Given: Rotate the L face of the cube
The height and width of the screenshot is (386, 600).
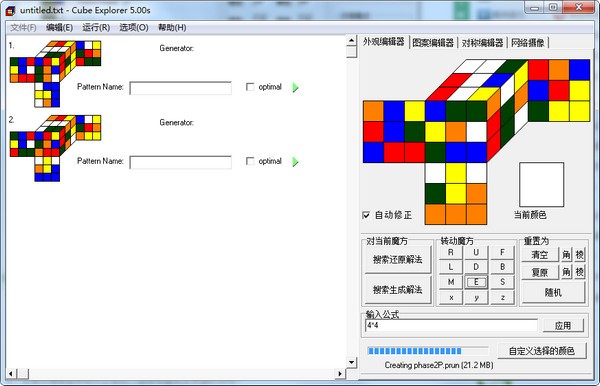Looking at the screenshot, I should [451, 267].
